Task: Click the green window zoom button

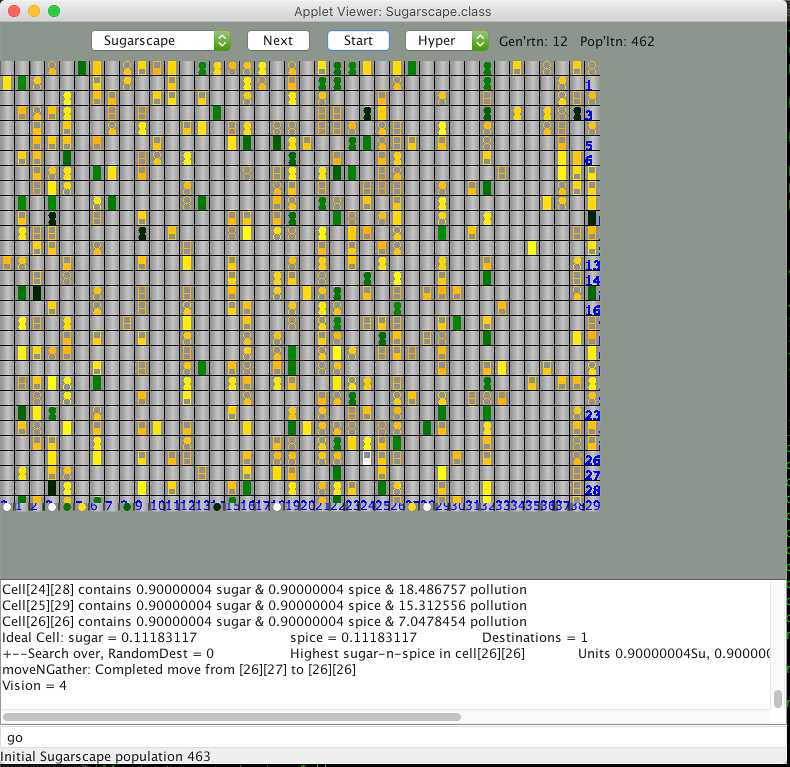Action: point(54,11)
